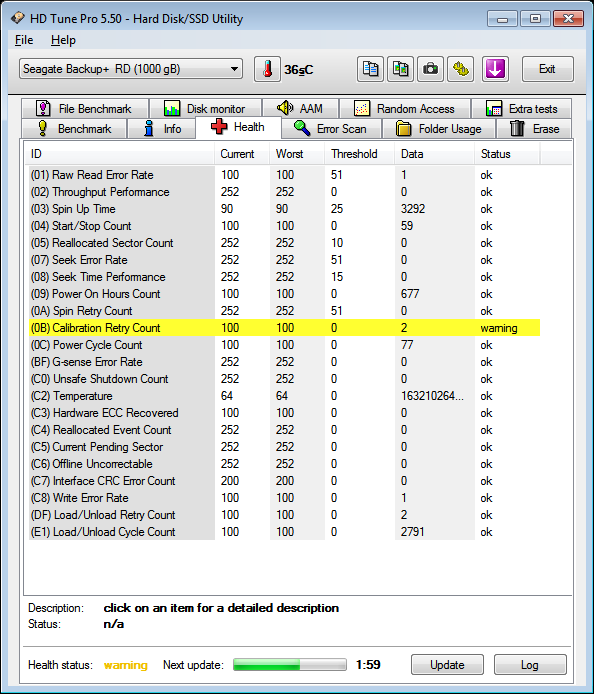Image resolution: width=594 pixels, height=694 pixels.
Task: Select the Interface CRC Error Count row
Action: [285, 481]
